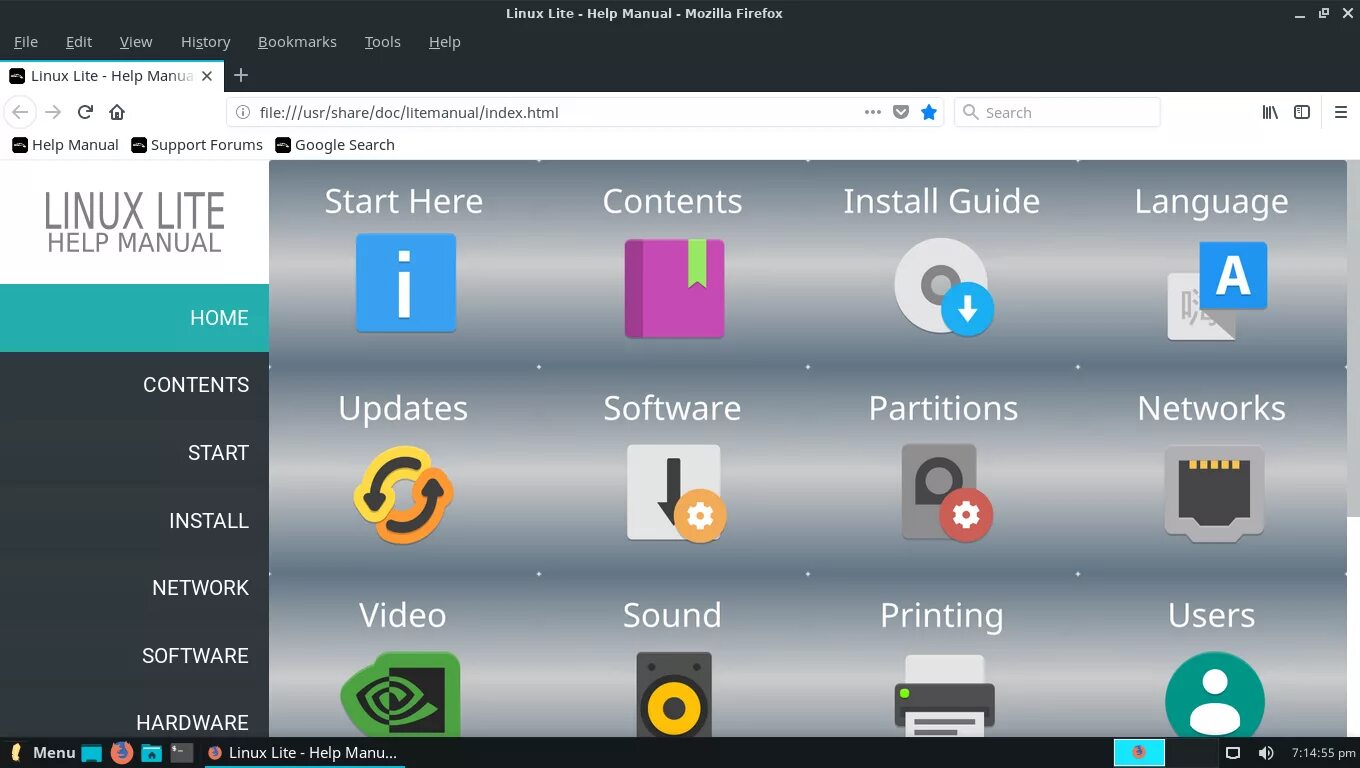This screenshot has height=768, width=1360.
Task: Click the page vertical scrollbar
Action: 1353,340
